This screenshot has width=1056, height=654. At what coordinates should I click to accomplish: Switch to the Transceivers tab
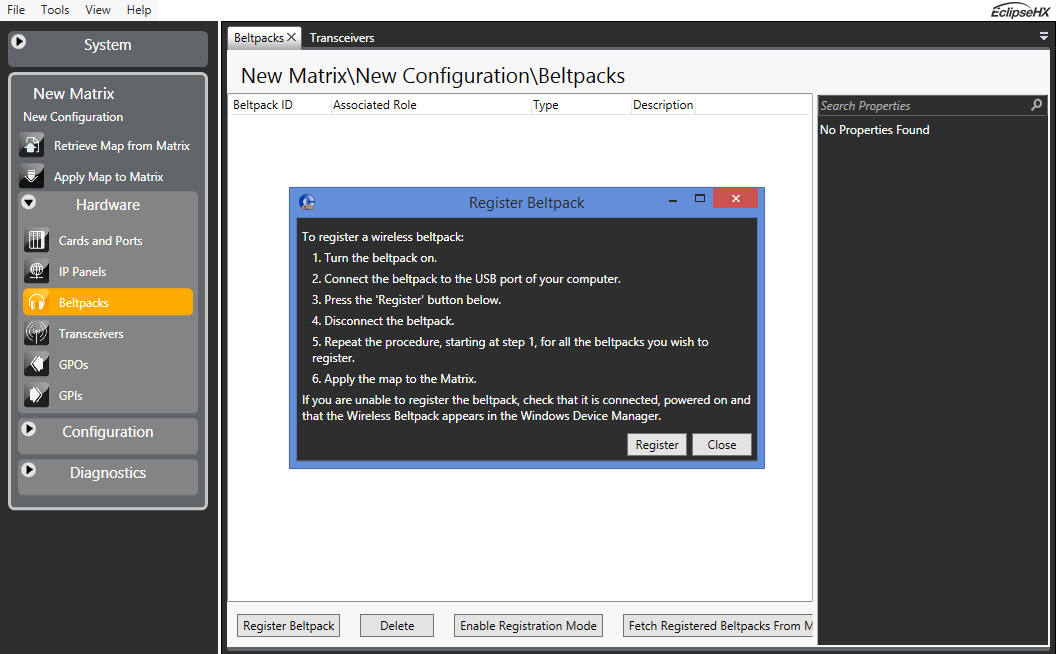coord(342,38)
